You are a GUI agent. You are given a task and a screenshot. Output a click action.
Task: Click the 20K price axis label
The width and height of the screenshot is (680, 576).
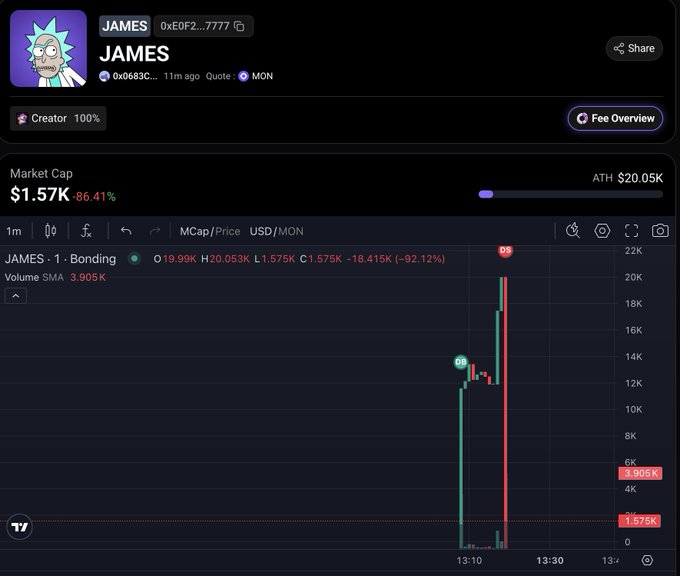633,277
